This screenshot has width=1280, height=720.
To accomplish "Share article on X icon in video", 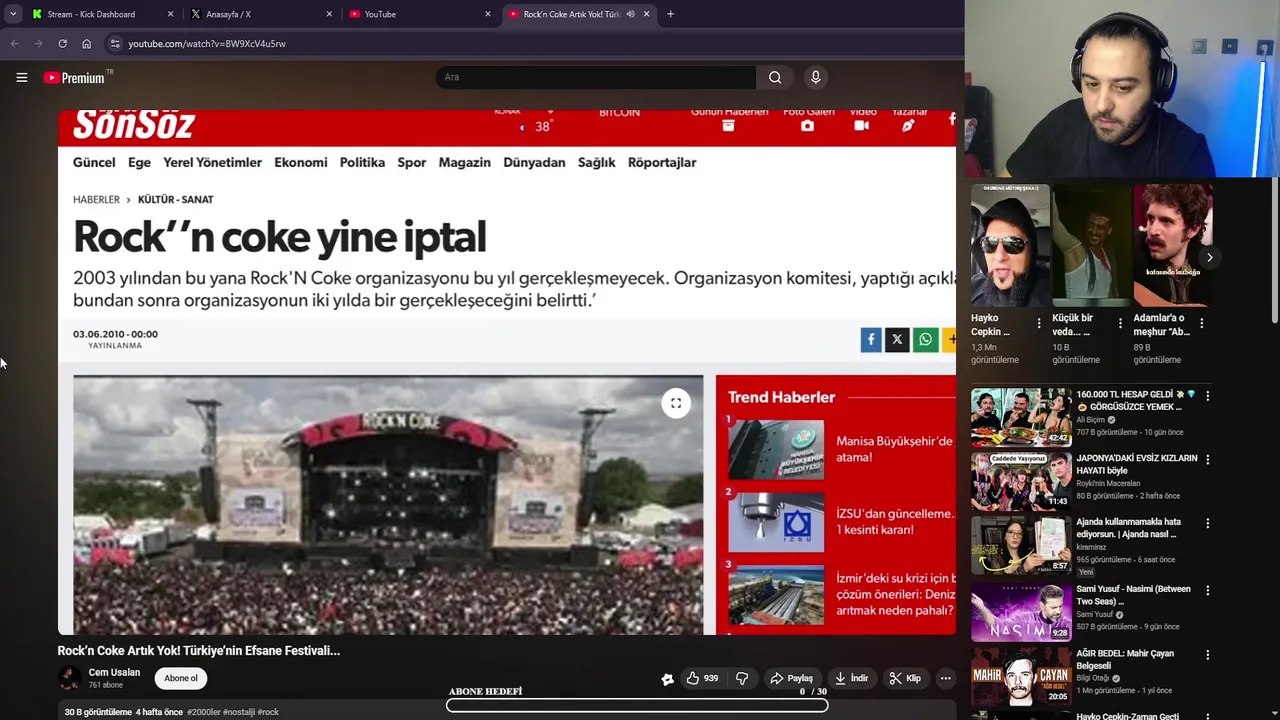I will point(897,340).
